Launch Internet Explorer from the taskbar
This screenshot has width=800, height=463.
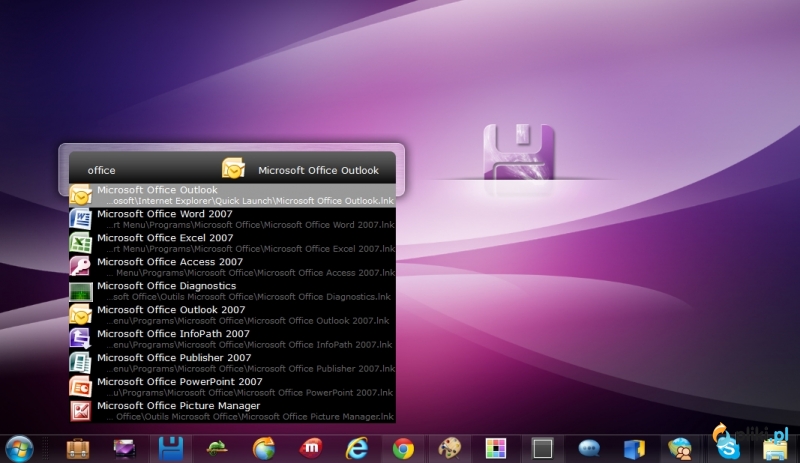(357, 449)
